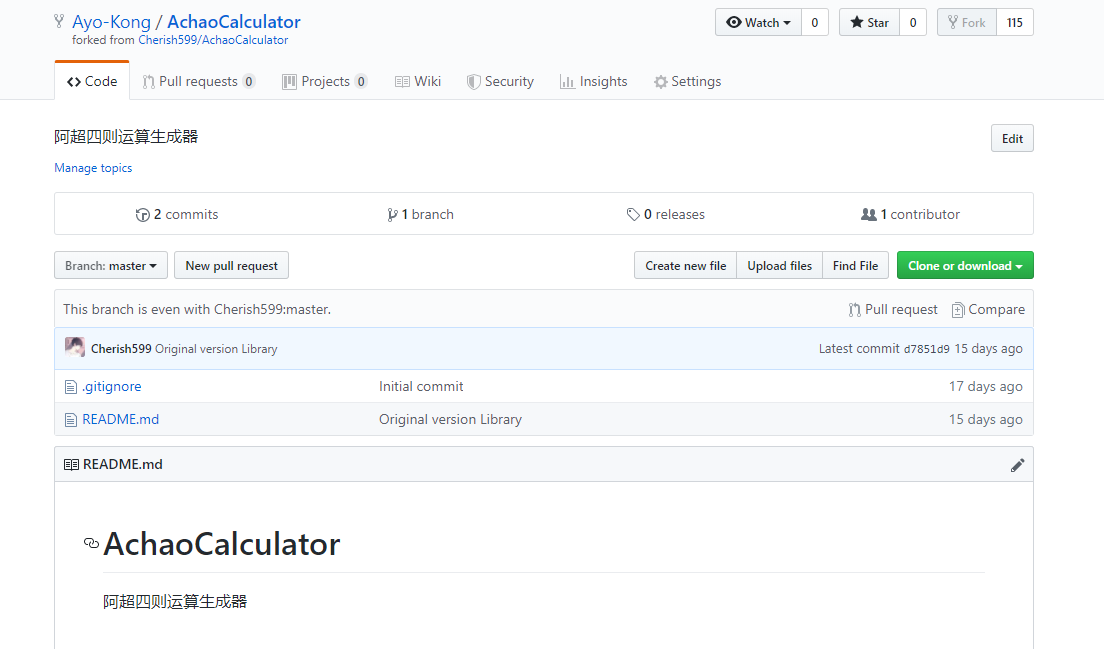Click the people icon beside 1 contributor

tap(869, 214)
